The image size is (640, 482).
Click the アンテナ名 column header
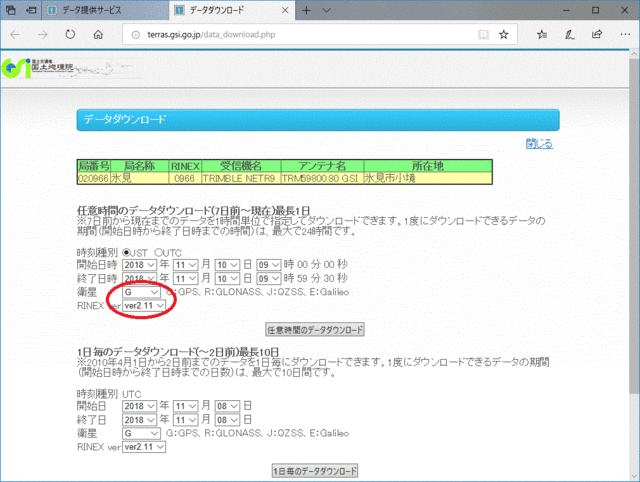click(x=322, y=166)
